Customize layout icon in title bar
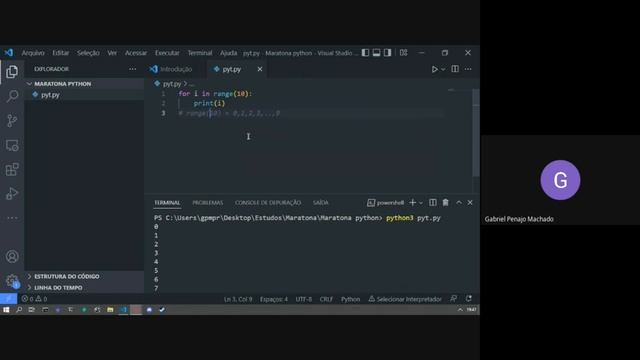 click(x=403, y=53)
